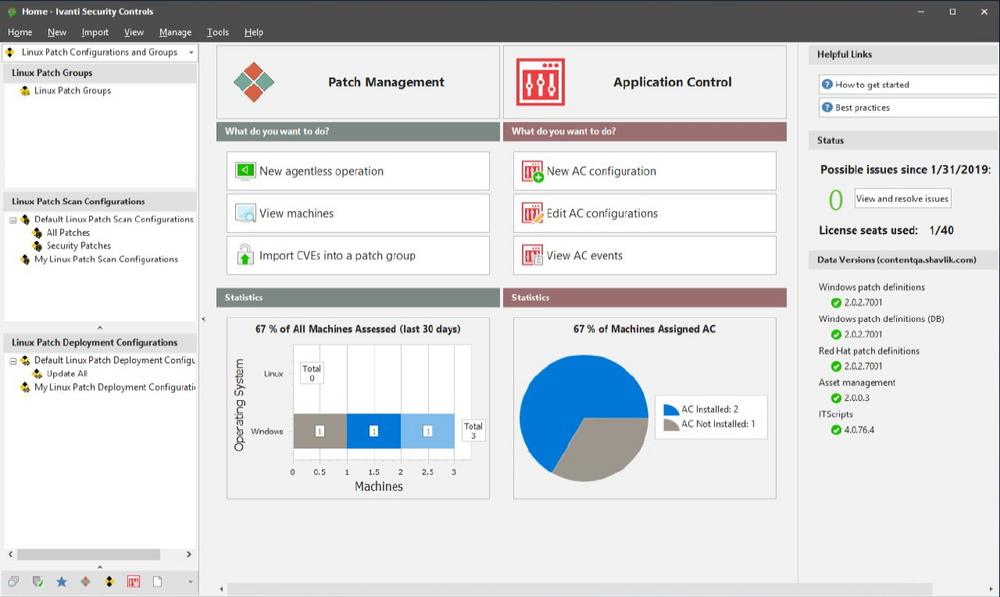Screen dimensions: 1000x597
Task: Click the Ivanti app icon in the title bar
Action: (x=11, y=11)
